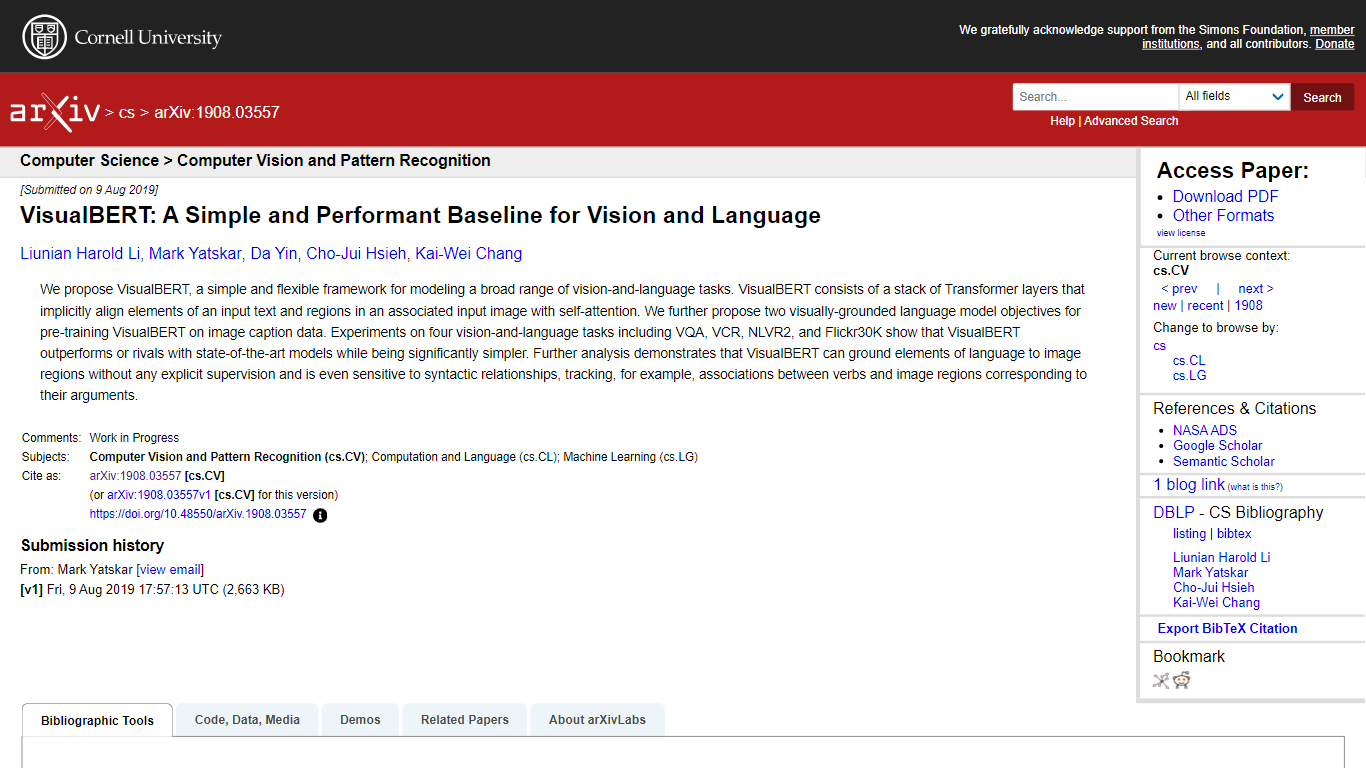Open Advanced Search
1366x768 pixels.
click(1131, 121)
